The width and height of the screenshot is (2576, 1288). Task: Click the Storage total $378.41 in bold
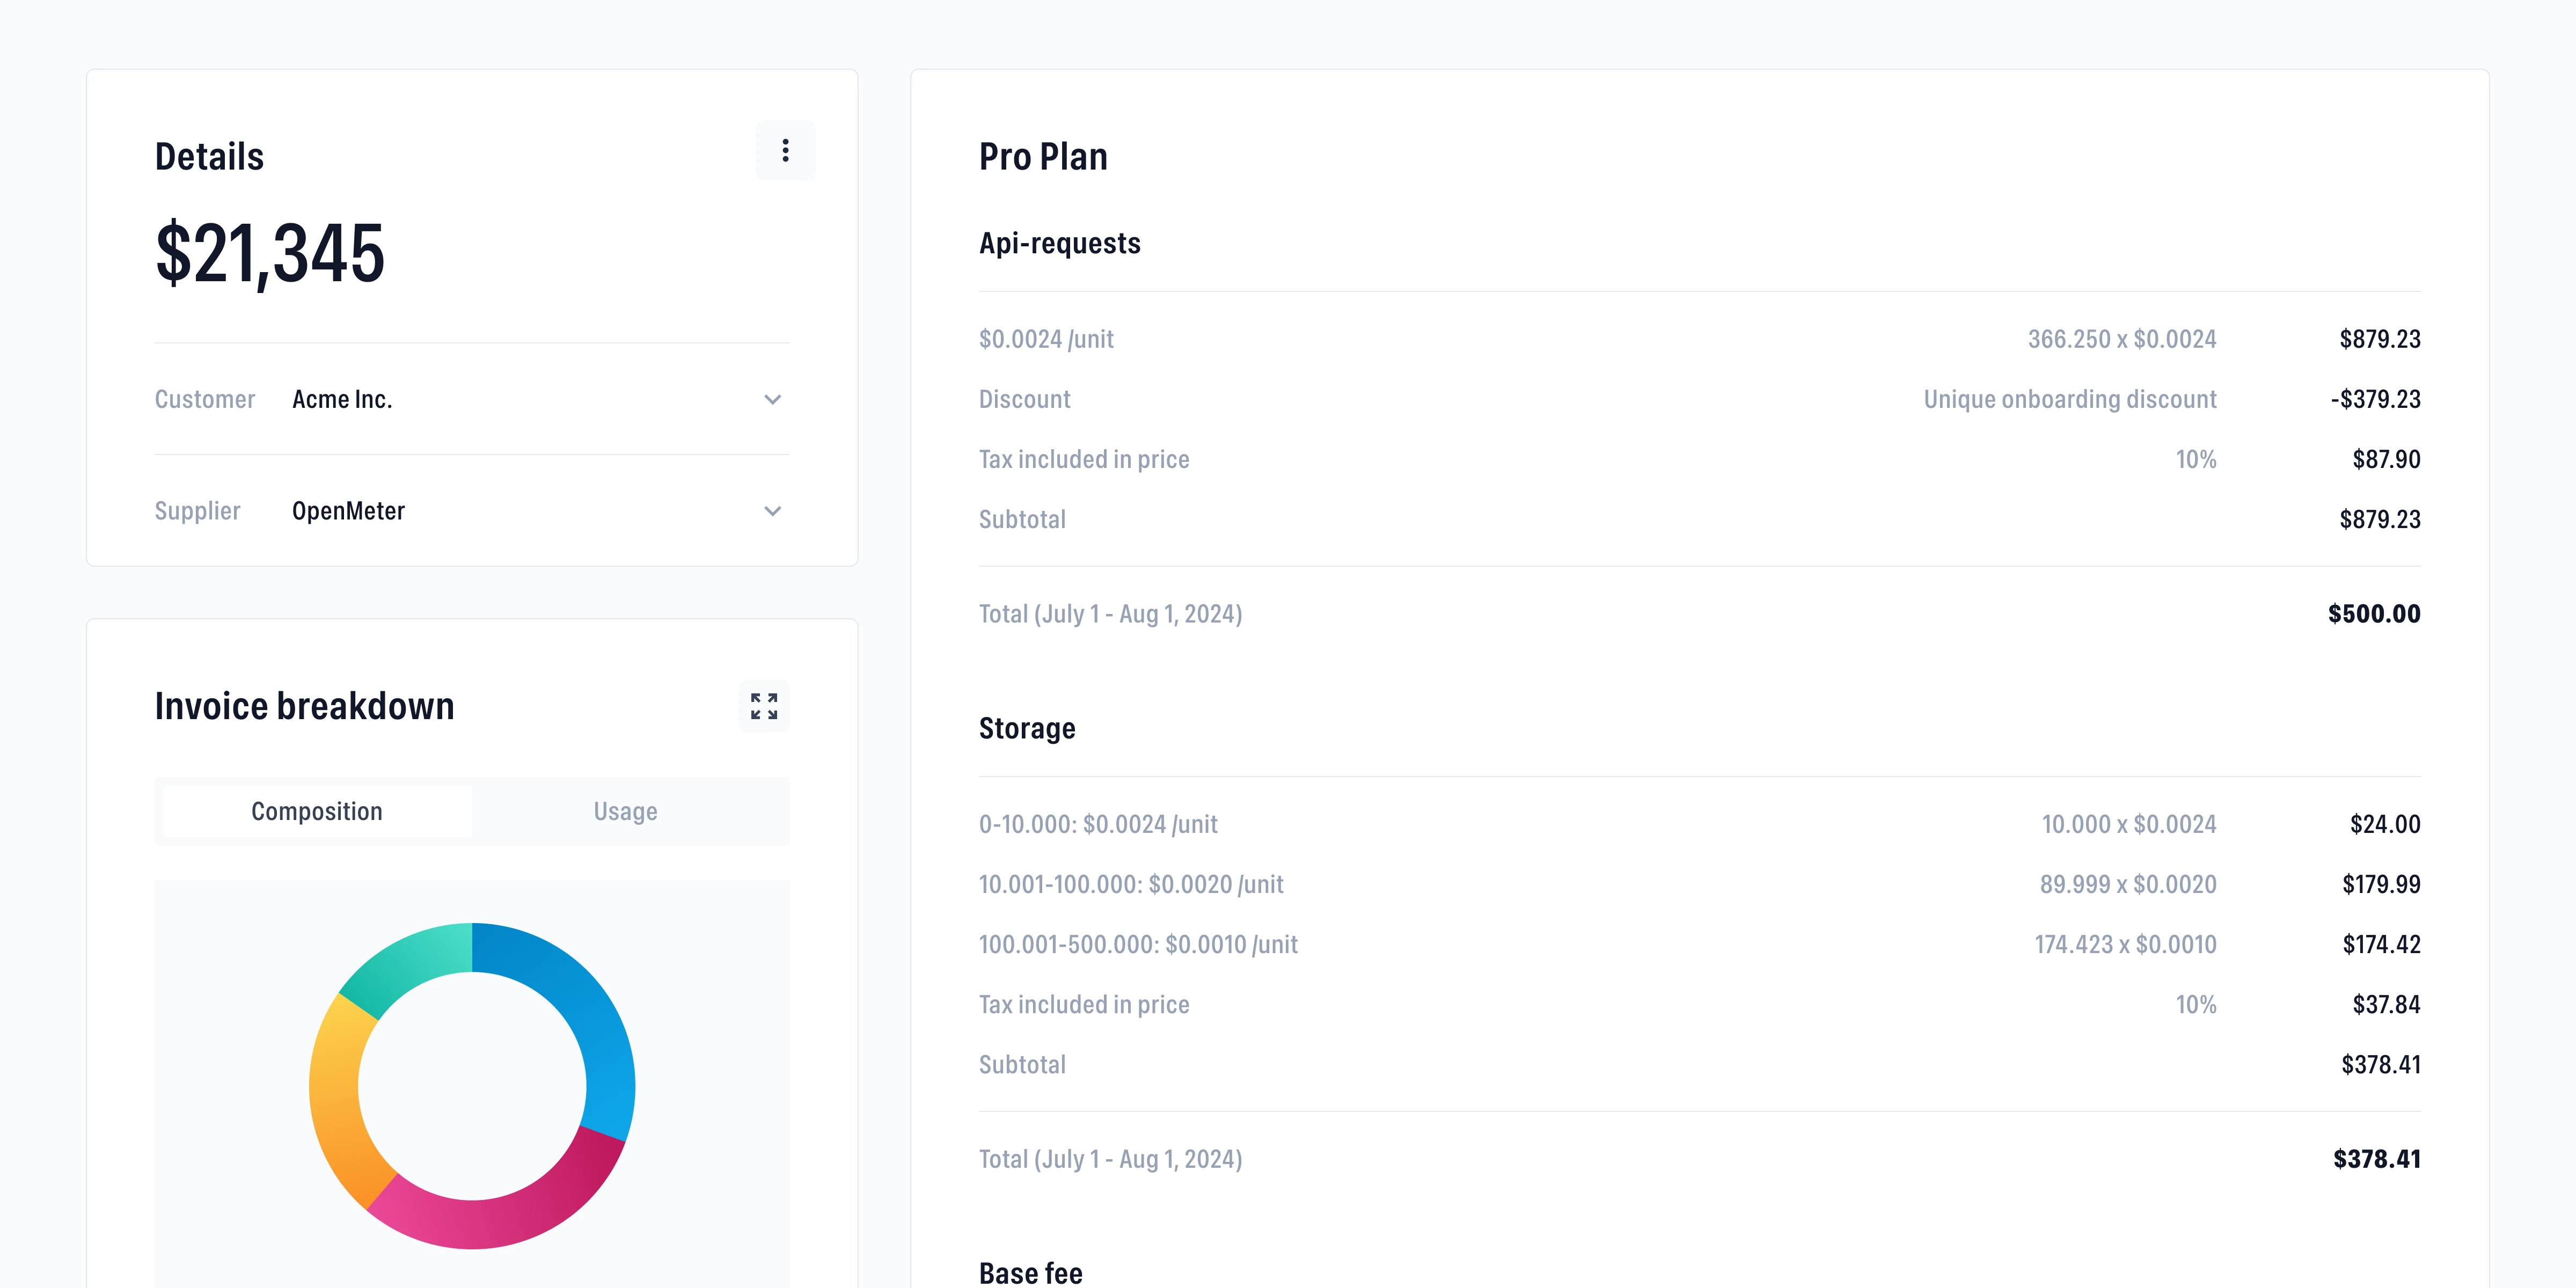(x=2377, y=1158)
